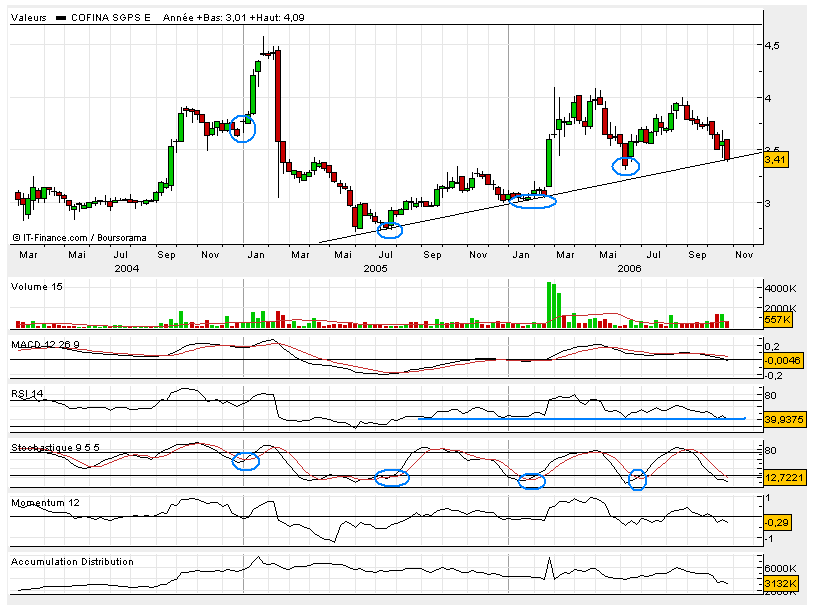
Task: Click the 2005 year label on time axis
Action: pyautogui.click(x=375, y=268)
